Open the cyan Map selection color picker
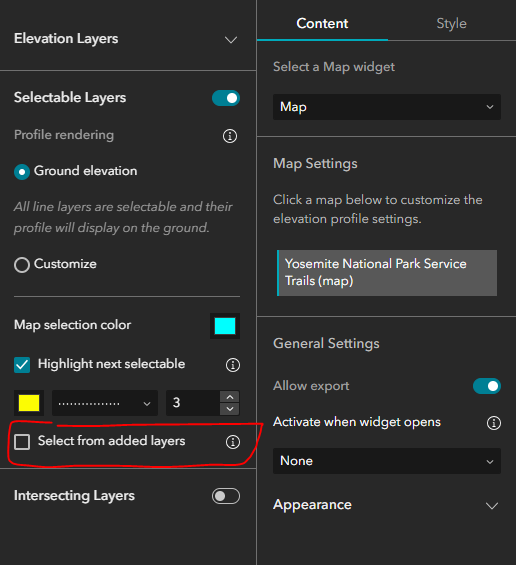516x565 pixels. coord(225,326)
